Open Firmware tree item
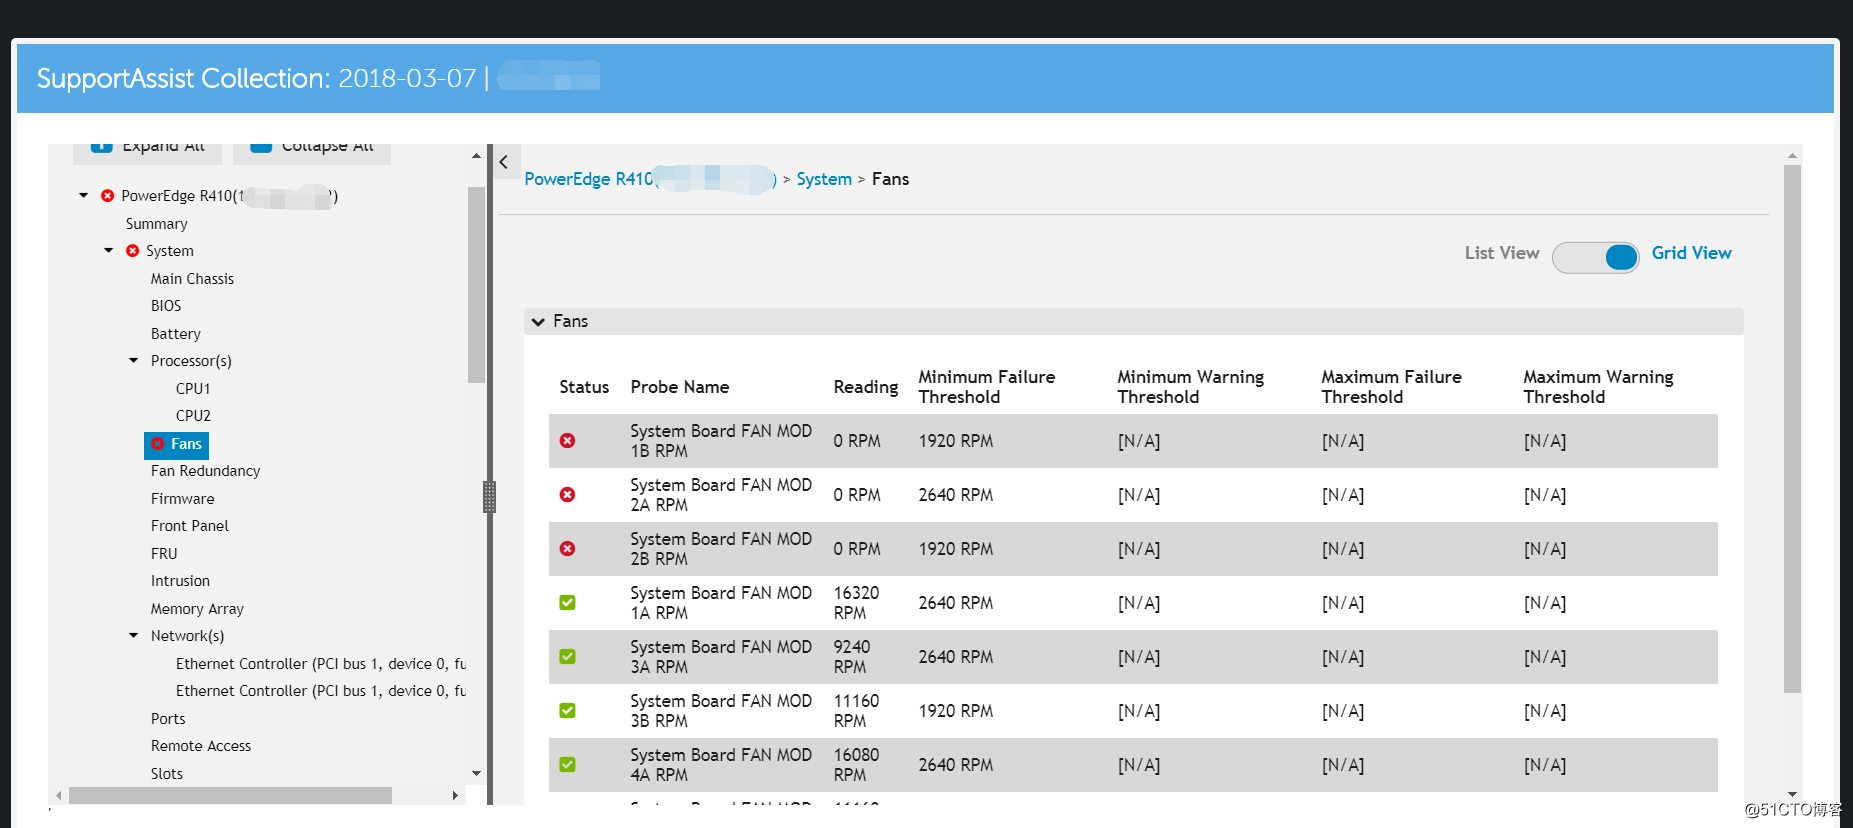 pos(182,499)
